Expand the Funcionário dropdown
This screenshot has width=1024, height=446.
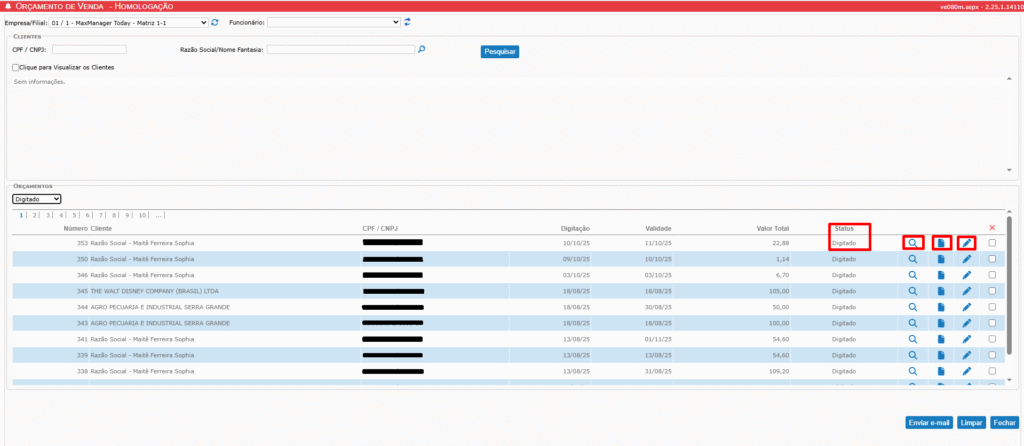[333, 21]
